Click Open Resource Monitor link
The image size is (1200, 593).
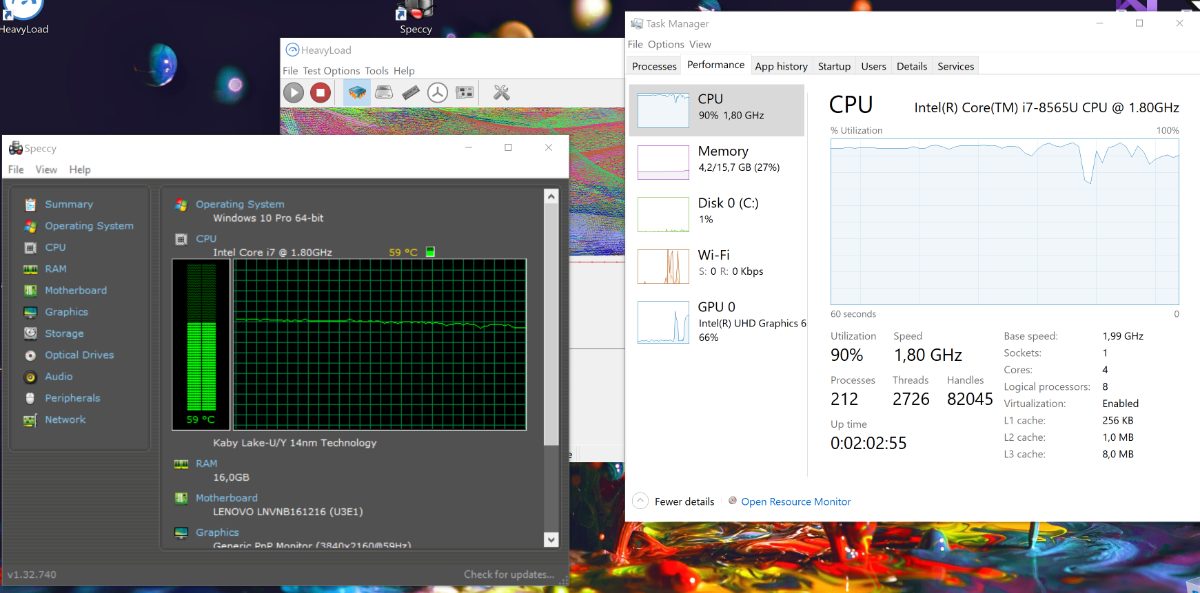pyautogui.click(x=795, y=502)
